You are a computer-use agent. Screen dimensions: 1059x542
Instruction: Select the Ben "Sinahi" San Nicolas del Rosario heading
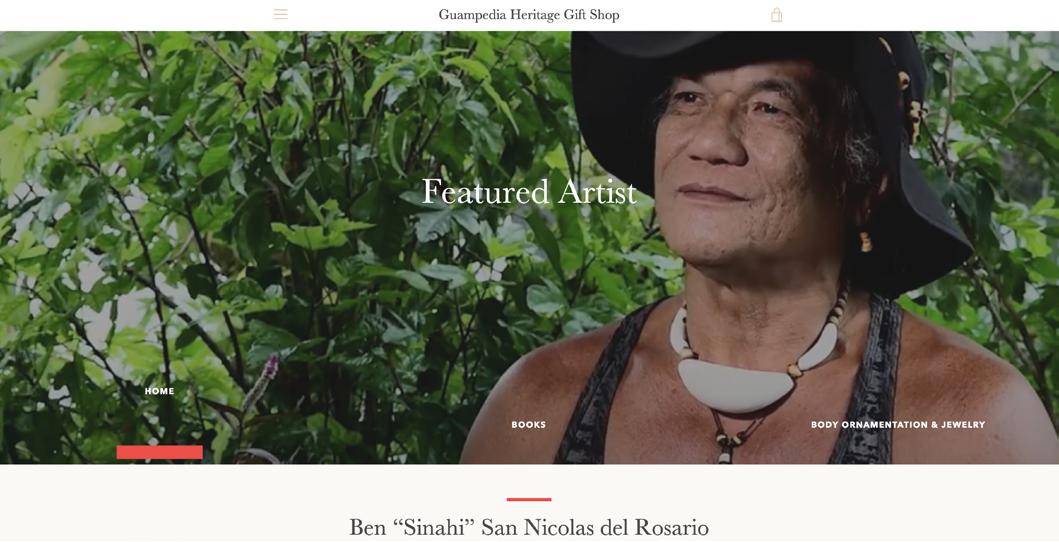(x=529, y=527)
